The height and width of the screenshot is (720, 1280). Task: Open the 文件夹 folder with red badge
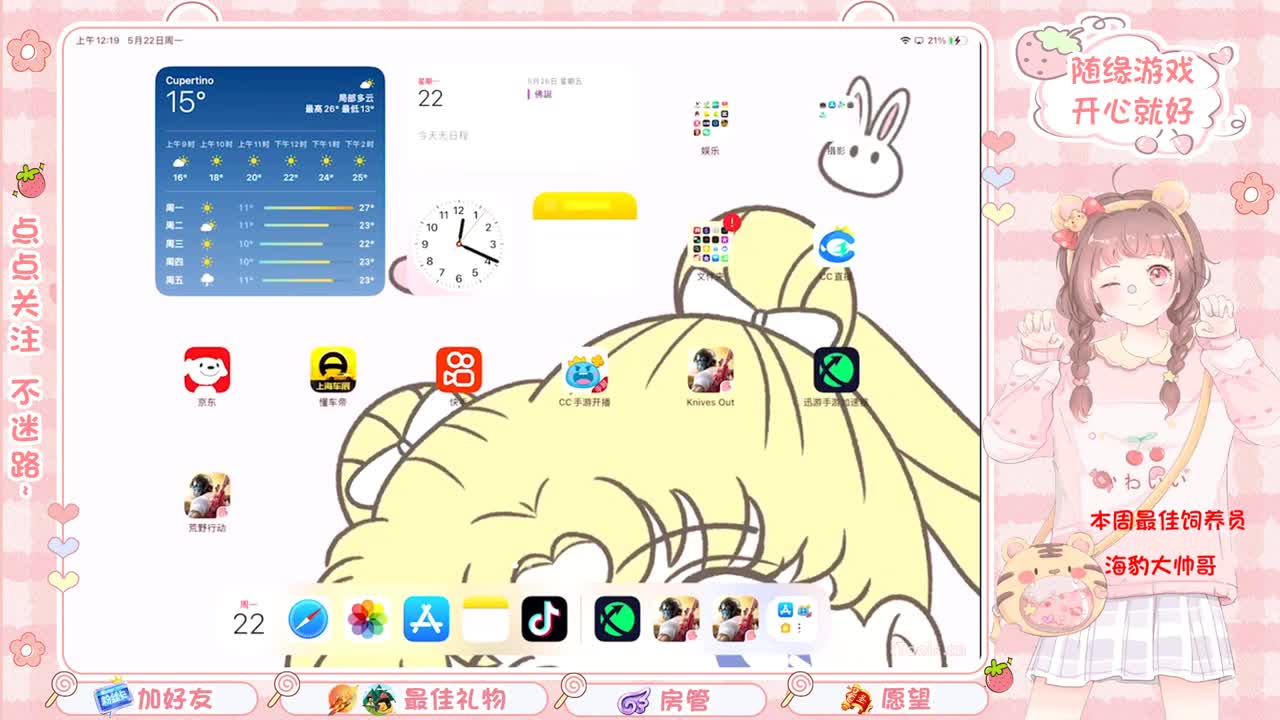pos(711,245)
